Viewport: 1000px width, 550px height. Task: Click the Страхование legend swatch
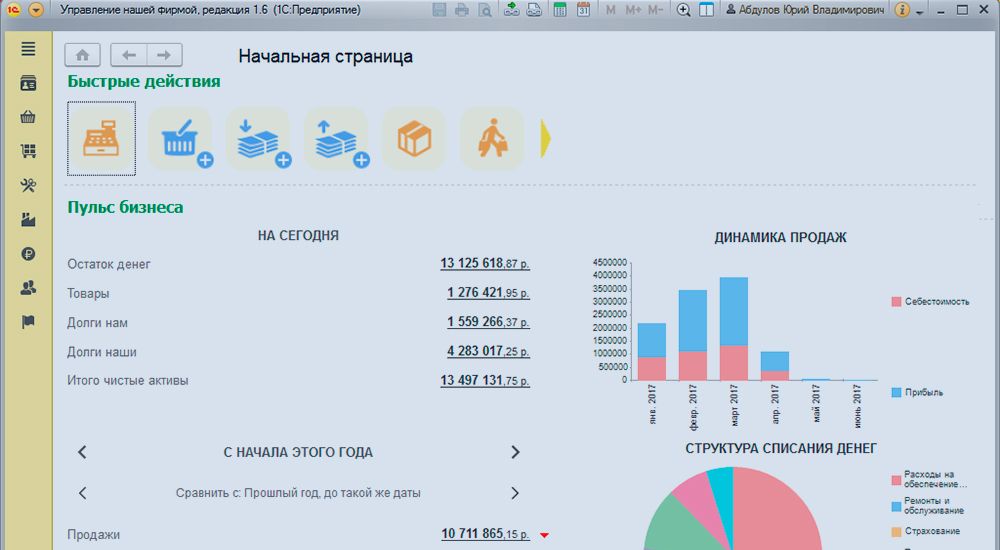click(896, 531)
